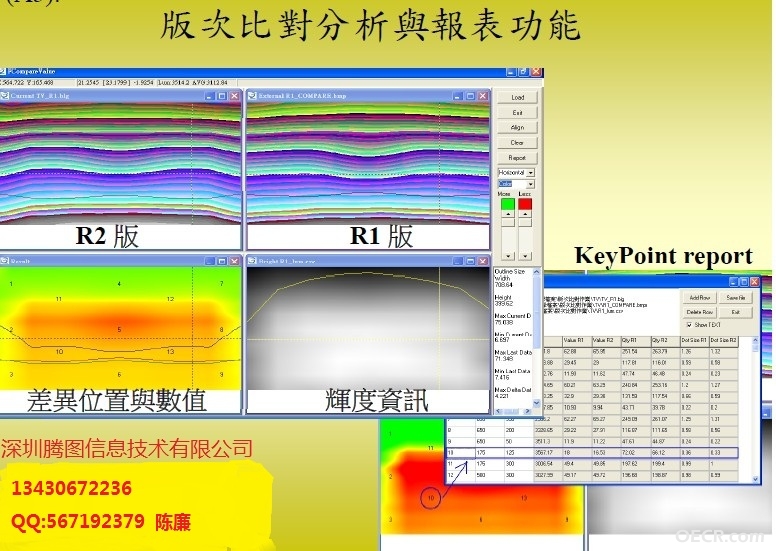Image resolution: width=776 pixels, height=551 pixels.
Task: Maximize the KeyPoint report window
Action: [744, 282]
